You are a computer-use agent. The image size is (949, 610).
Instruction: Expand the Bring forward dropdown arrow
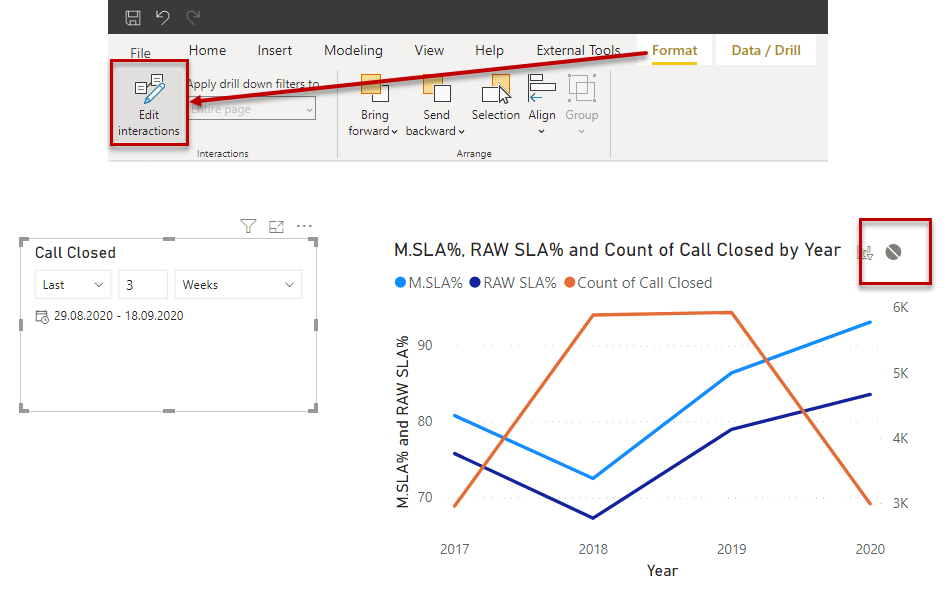[x=394, y=131]
